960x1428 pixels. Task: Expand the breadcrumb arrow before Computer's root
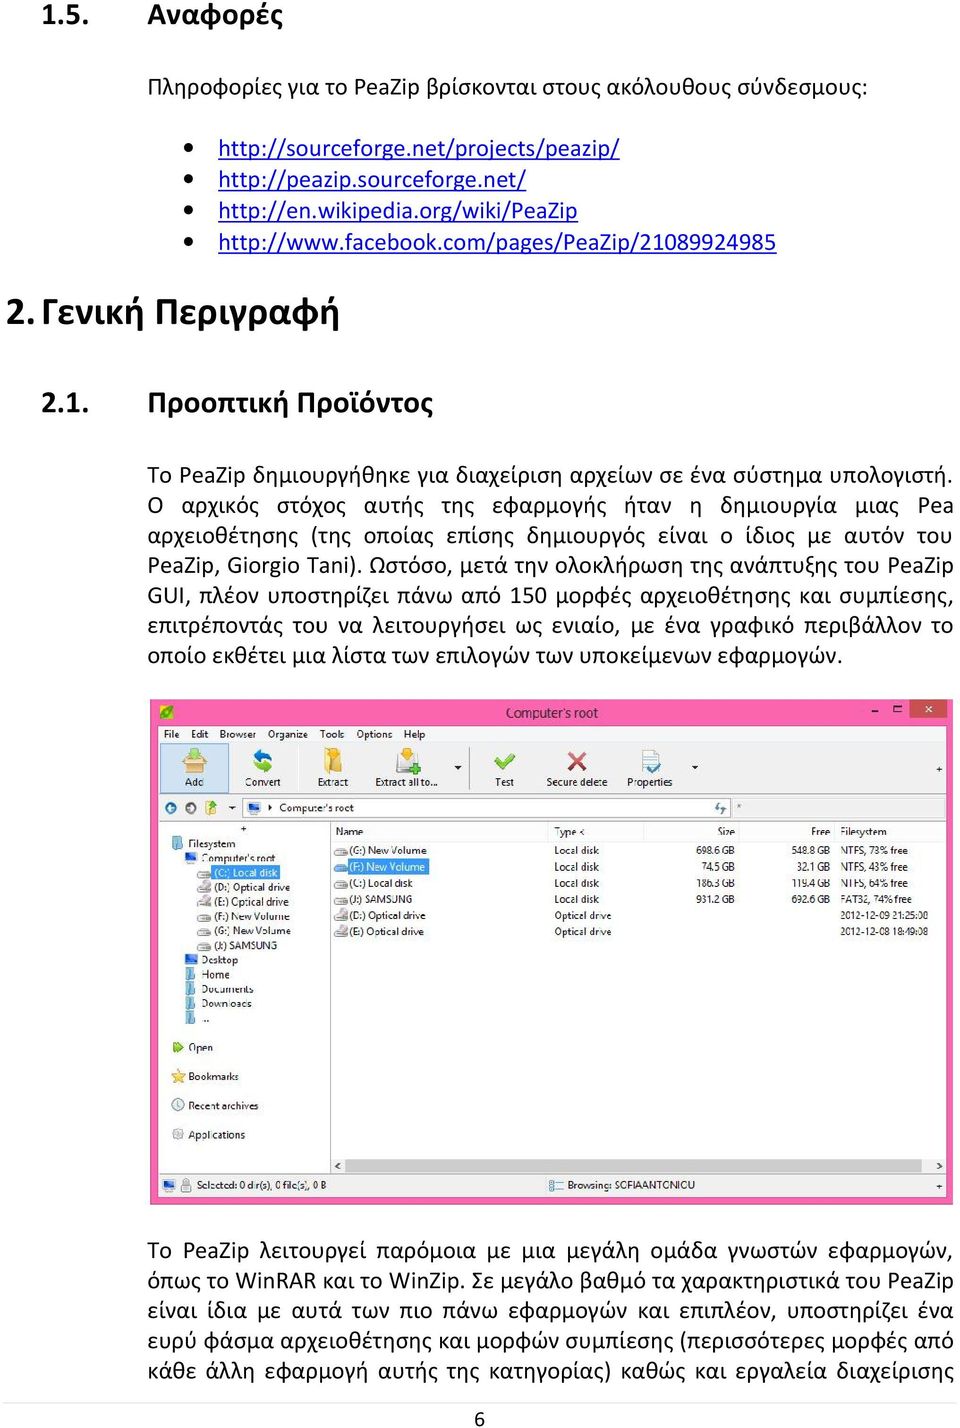click(270, 807)
